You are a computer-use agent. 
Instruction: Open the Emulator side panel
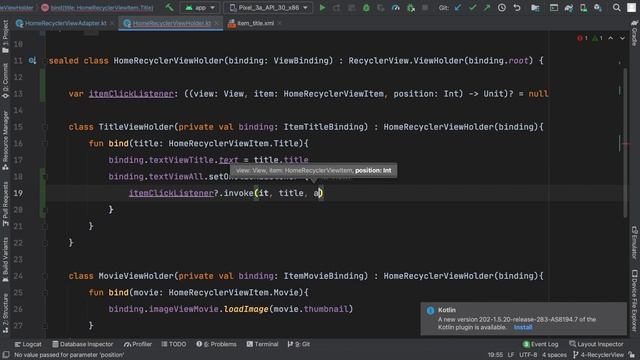634,243
